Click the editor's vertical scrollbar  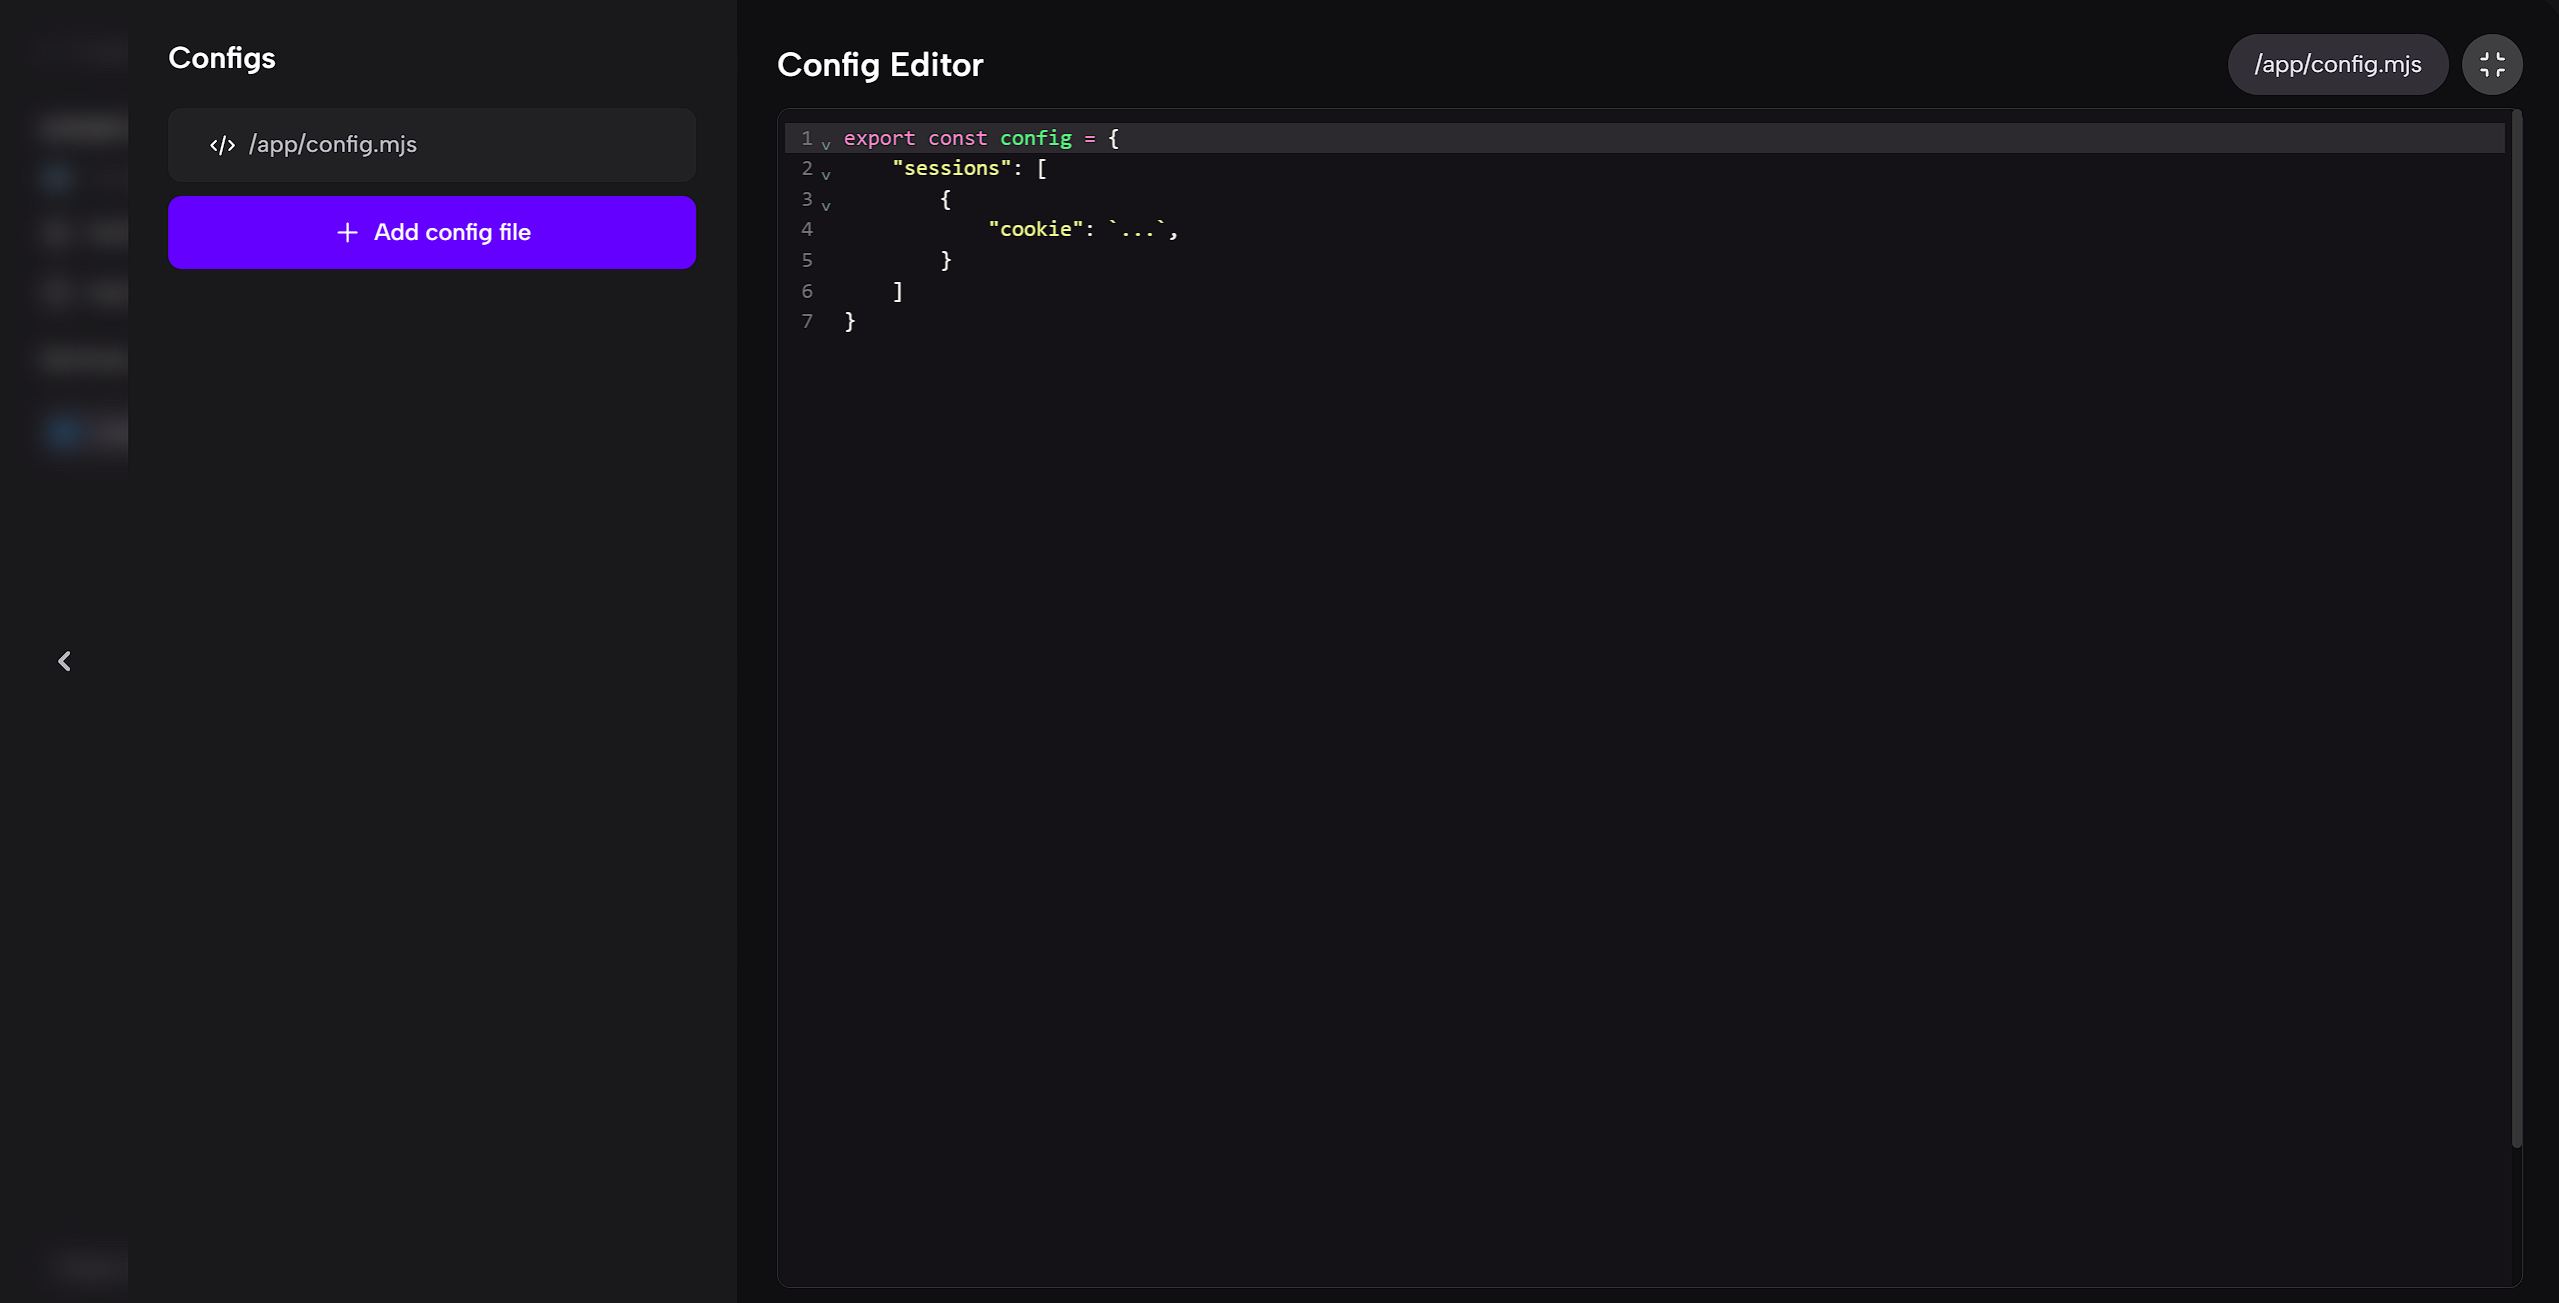coord(2516,630)
